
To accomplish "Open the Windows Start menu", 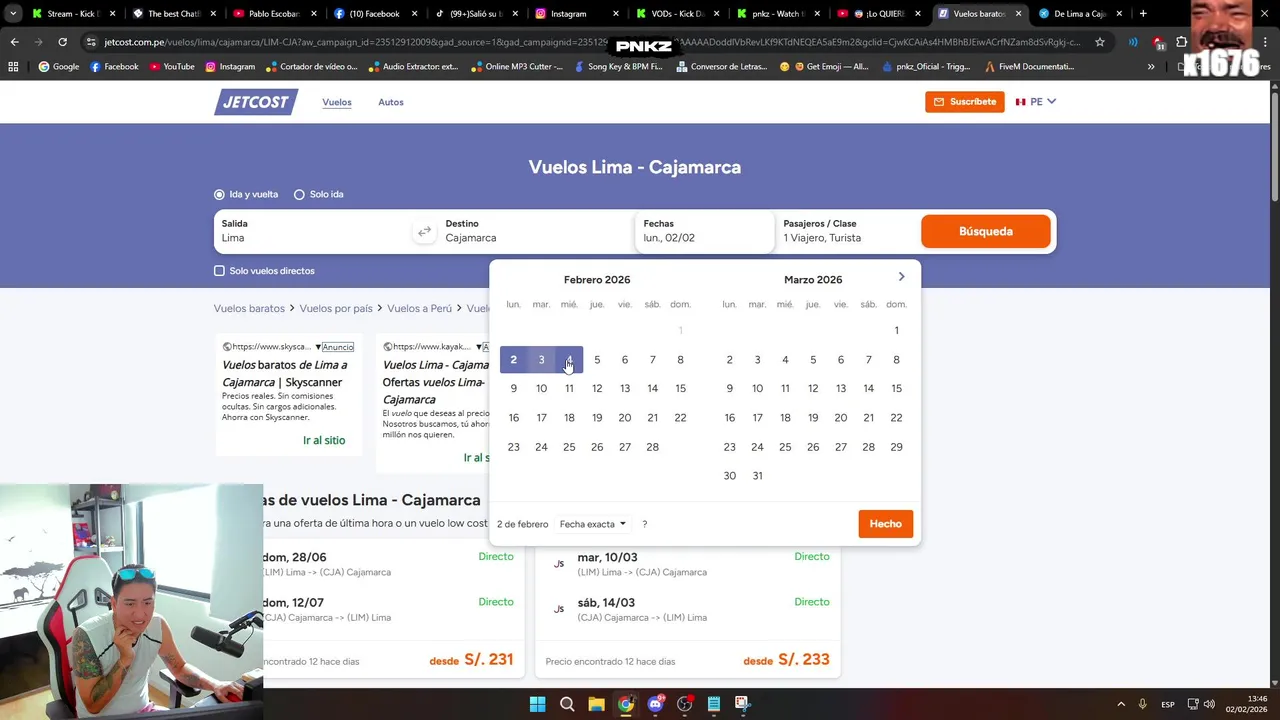I will [538, 704].
